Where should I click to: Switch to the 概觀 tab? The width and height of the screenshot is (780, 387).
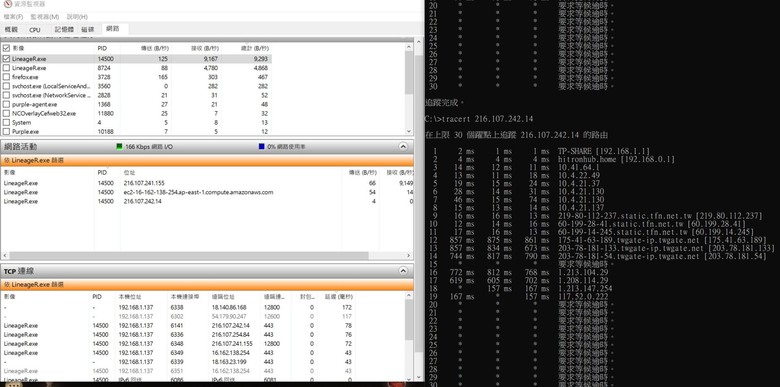[x=11, y=30]
